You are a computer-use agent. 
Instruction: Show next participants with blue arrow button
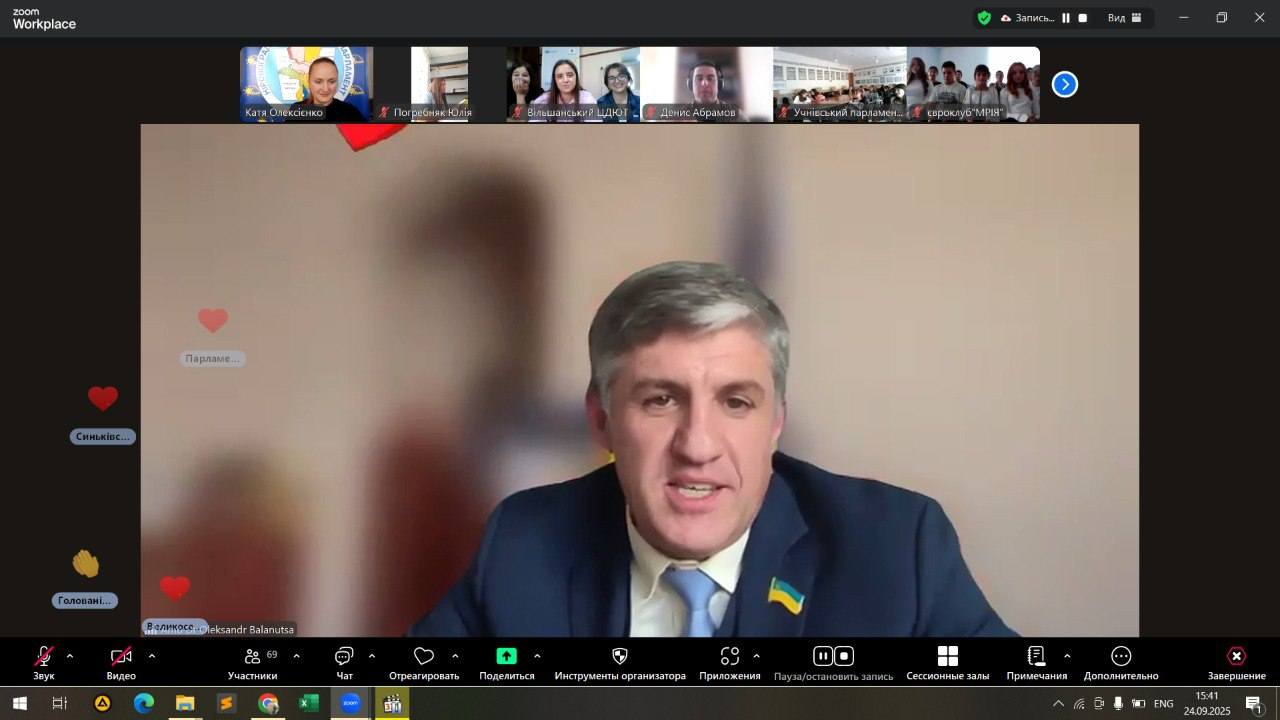tap(1065, 85)
